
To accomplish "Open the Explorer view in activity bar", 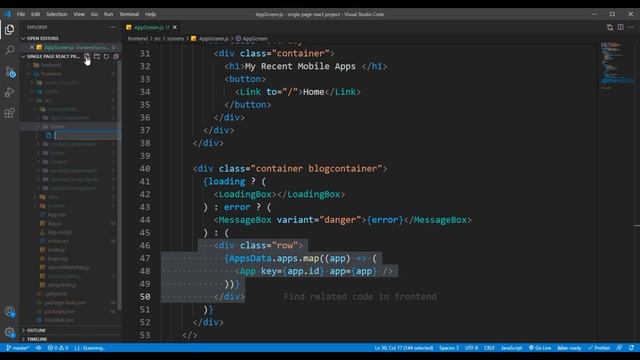I will tap(9, 30).
